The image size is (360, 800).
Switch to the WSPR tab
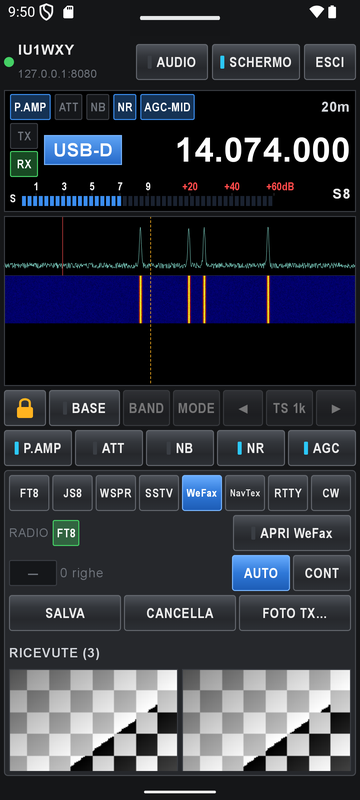[116, 493]
